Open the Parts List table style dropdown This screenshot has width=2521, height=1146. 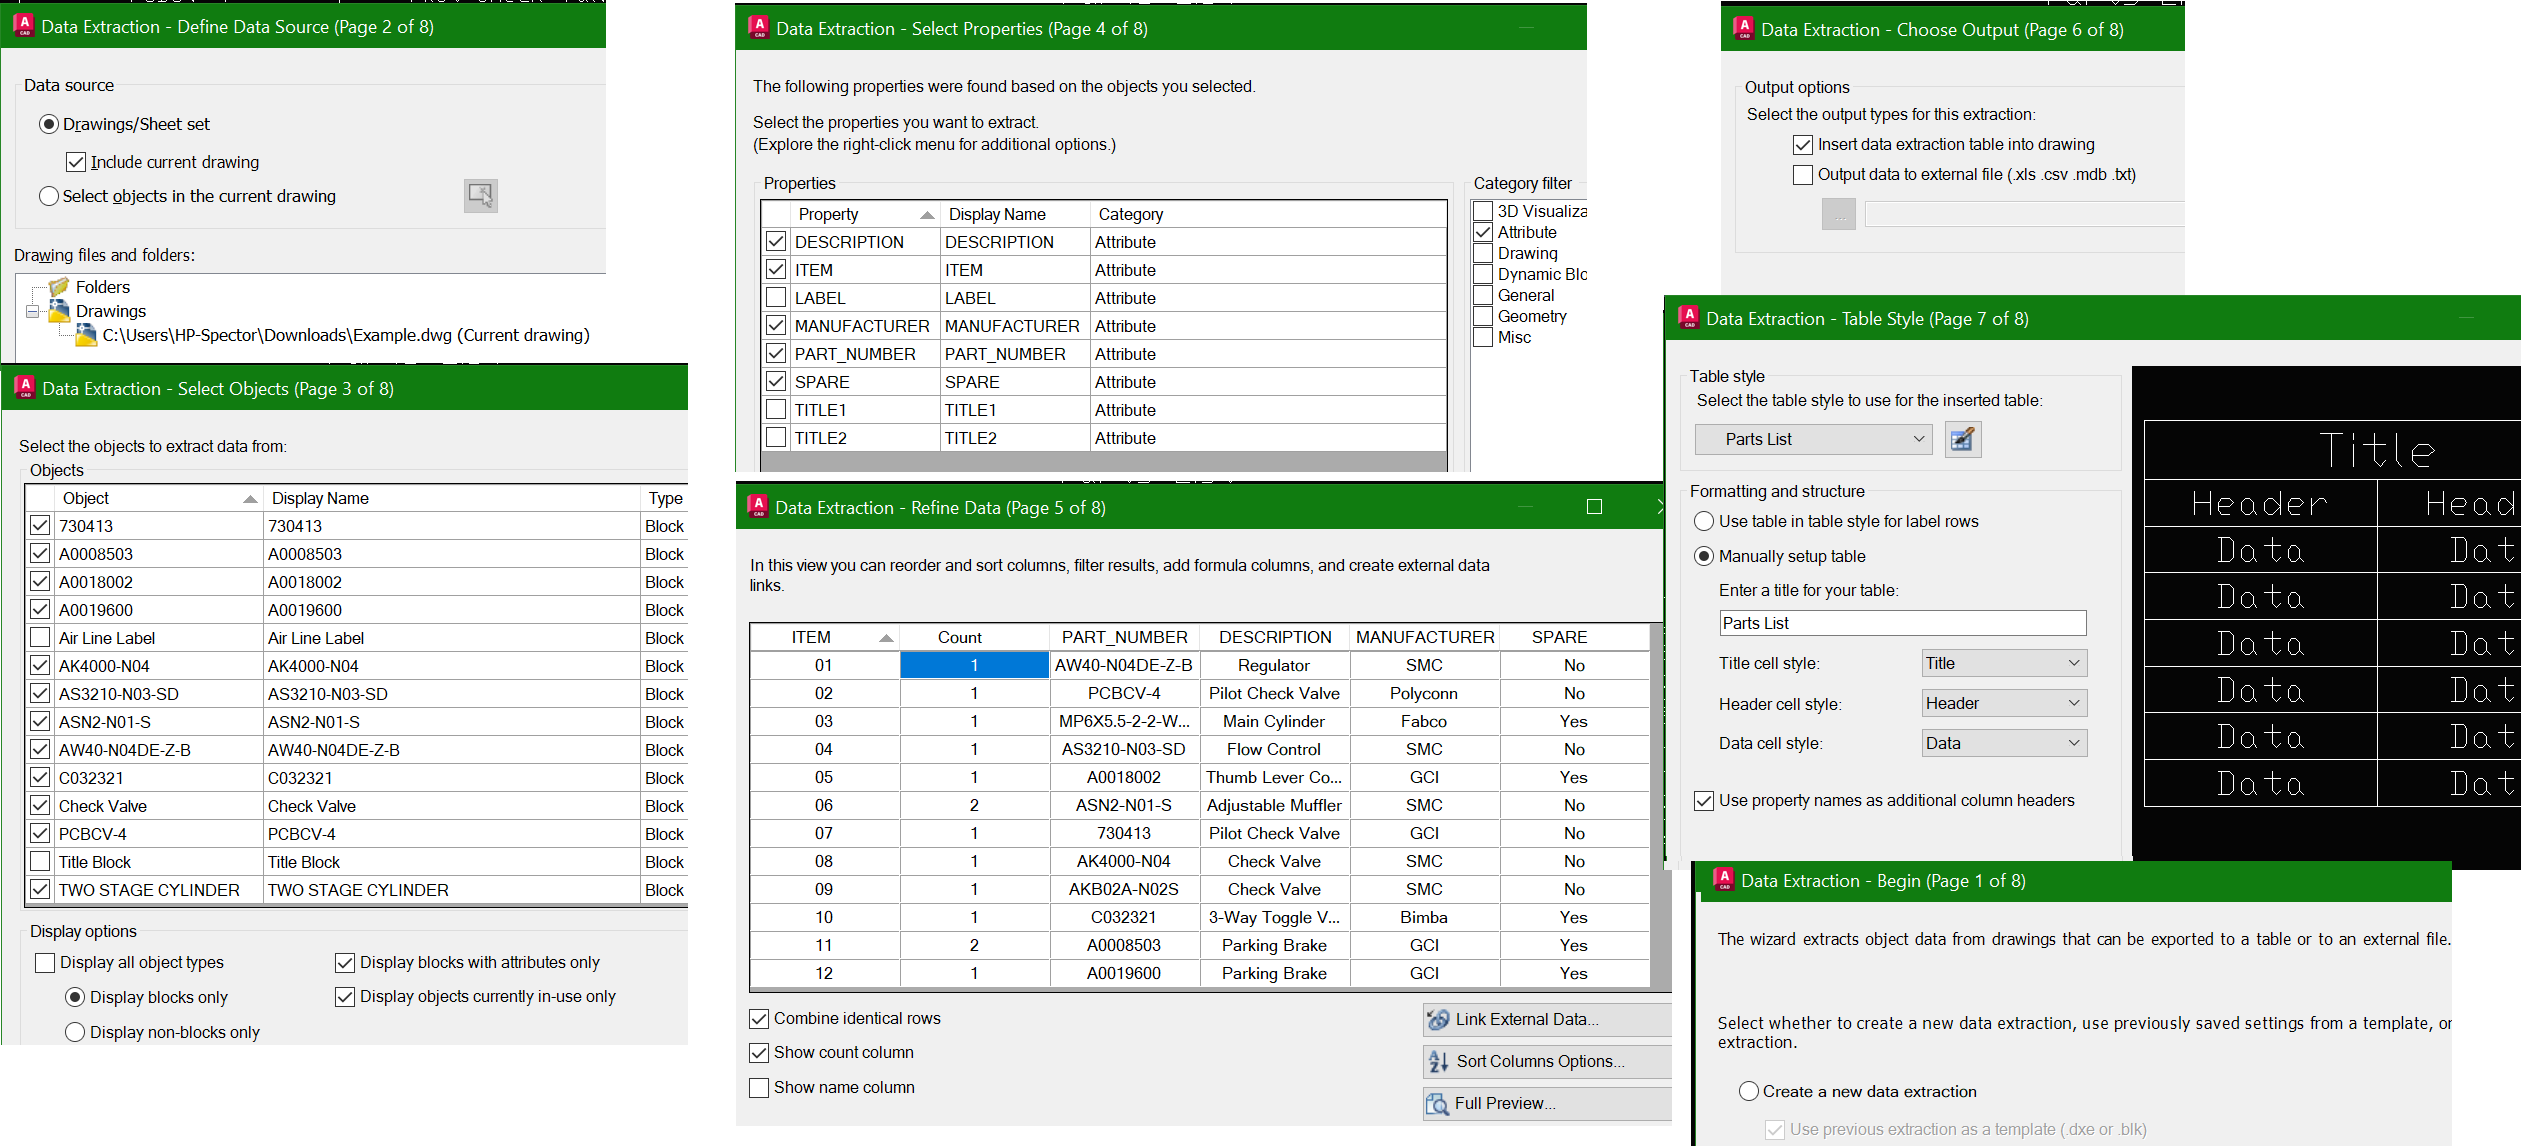pyautogui.click(x=1813, y=439)
